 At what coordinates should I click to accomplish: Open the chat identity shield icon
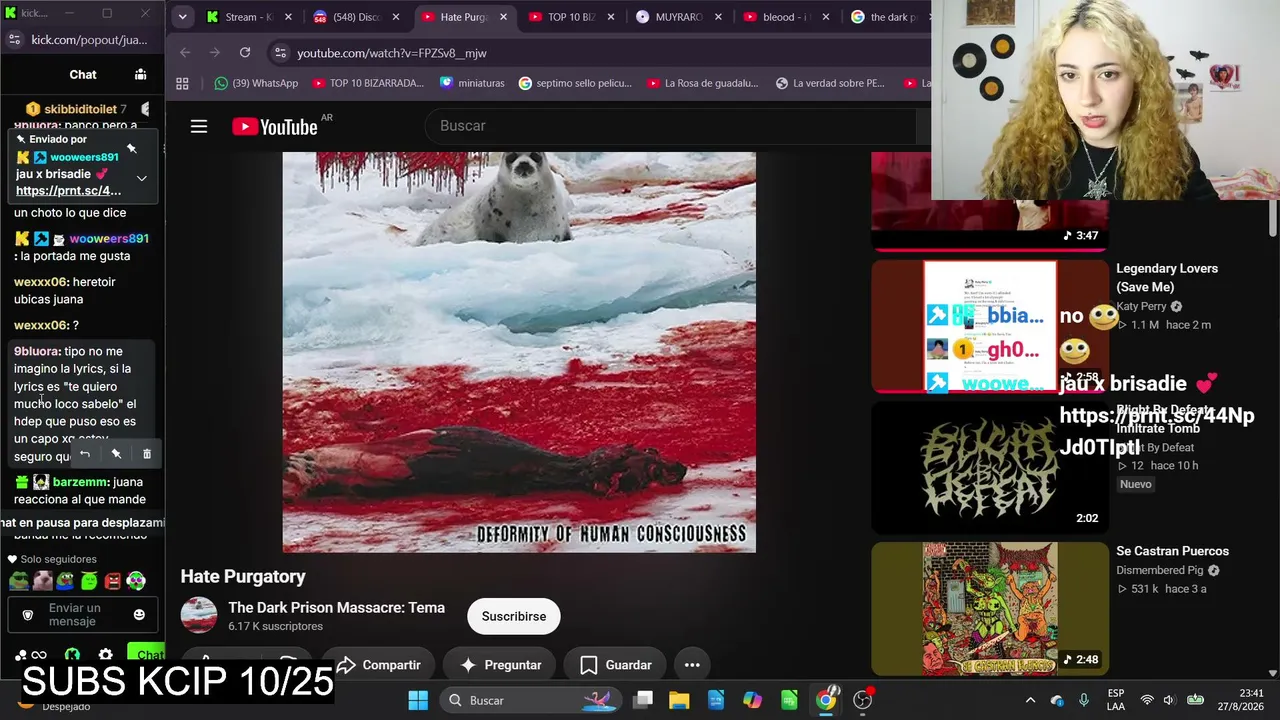click(28, 614)
